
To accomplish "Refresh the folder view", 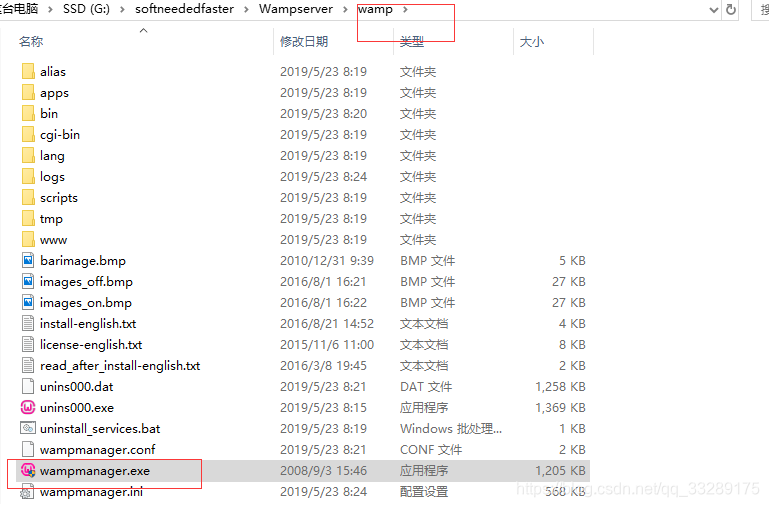I will point(731,9).
